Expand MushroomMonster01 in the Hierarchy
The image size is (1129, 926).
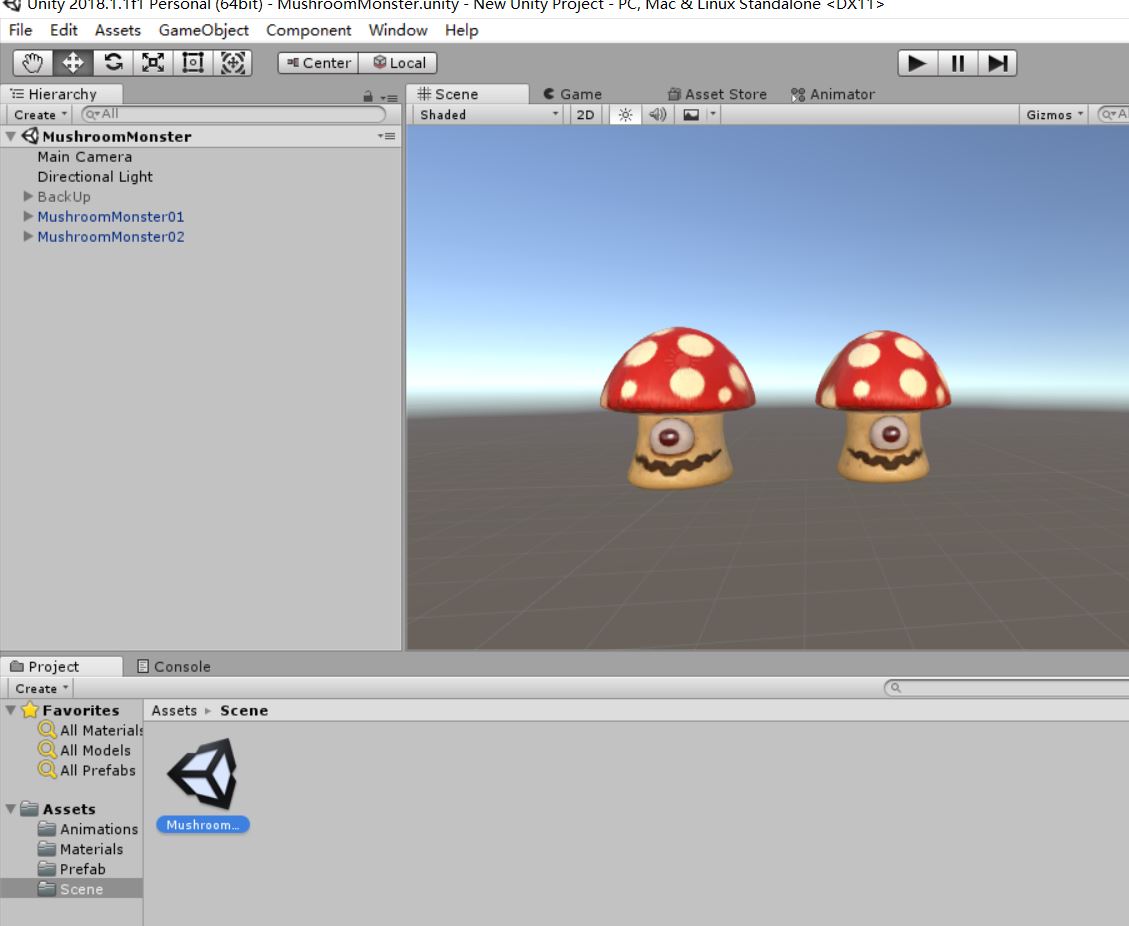click(27, 216)
